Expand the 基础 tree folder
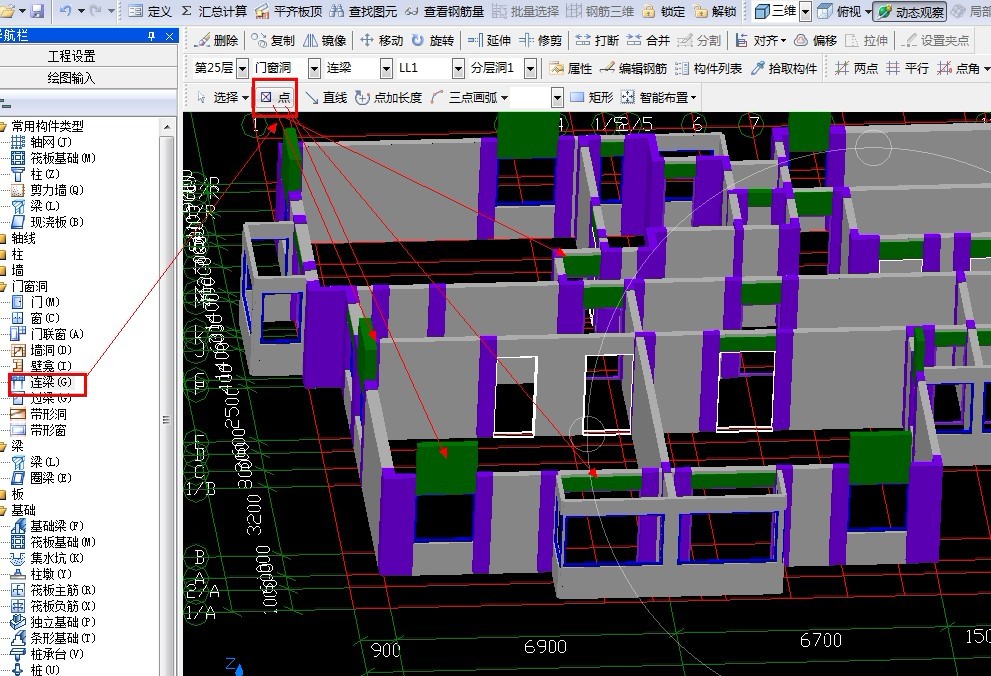Viewport: 991px width, 676px height. point(3,510)
